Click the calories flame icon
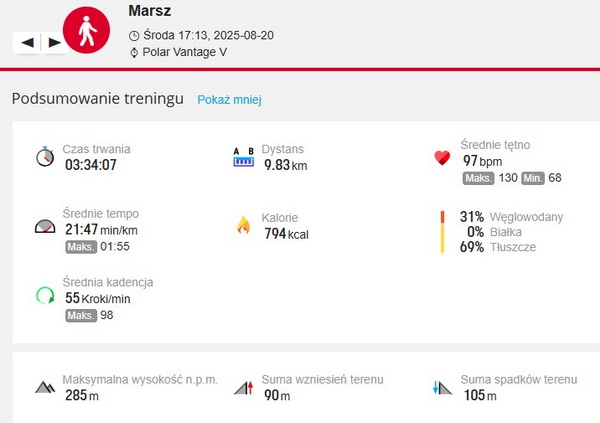 (242, 225)
